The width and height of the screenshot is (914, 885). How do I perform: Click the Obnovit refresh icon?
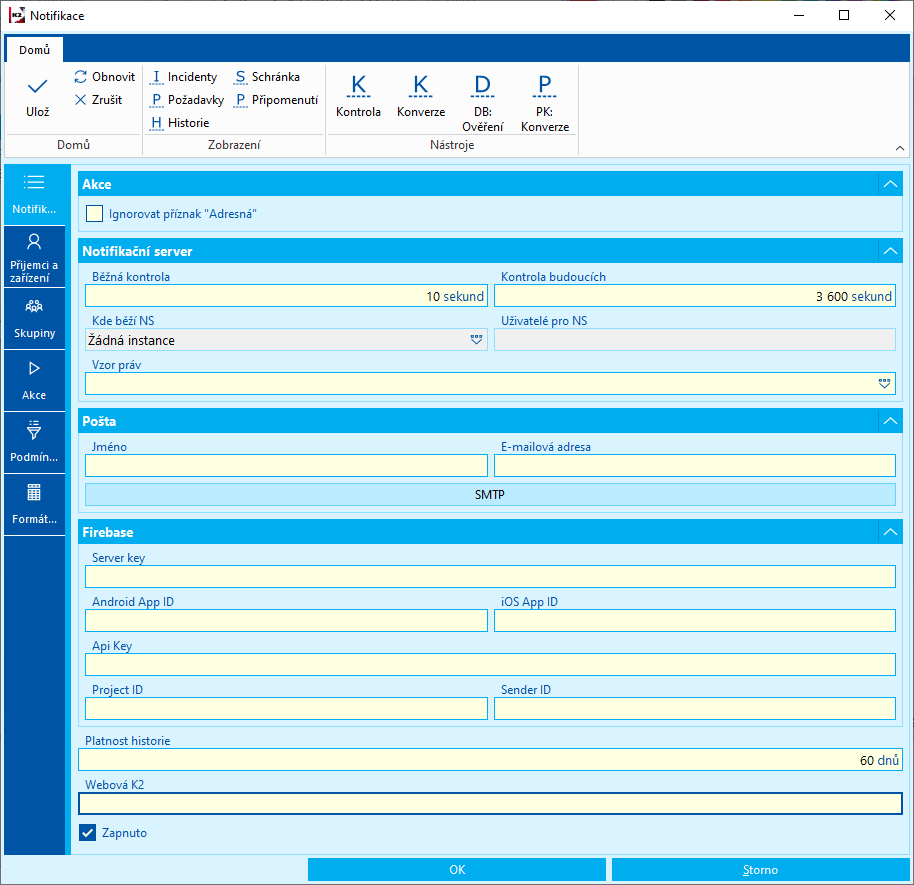click(81, 77)
